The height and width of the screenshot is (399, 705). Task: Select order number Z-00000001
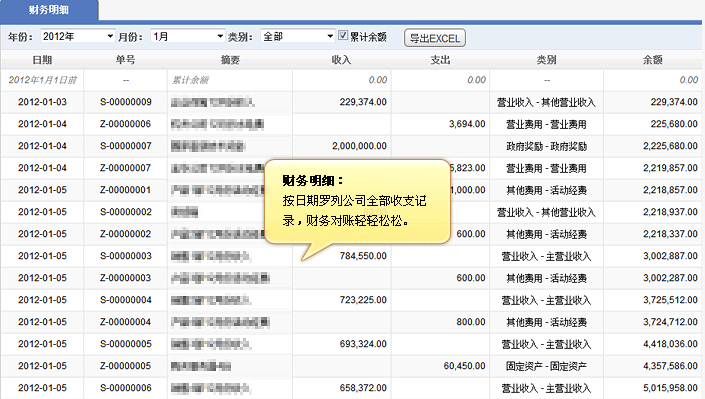(125, 190)
